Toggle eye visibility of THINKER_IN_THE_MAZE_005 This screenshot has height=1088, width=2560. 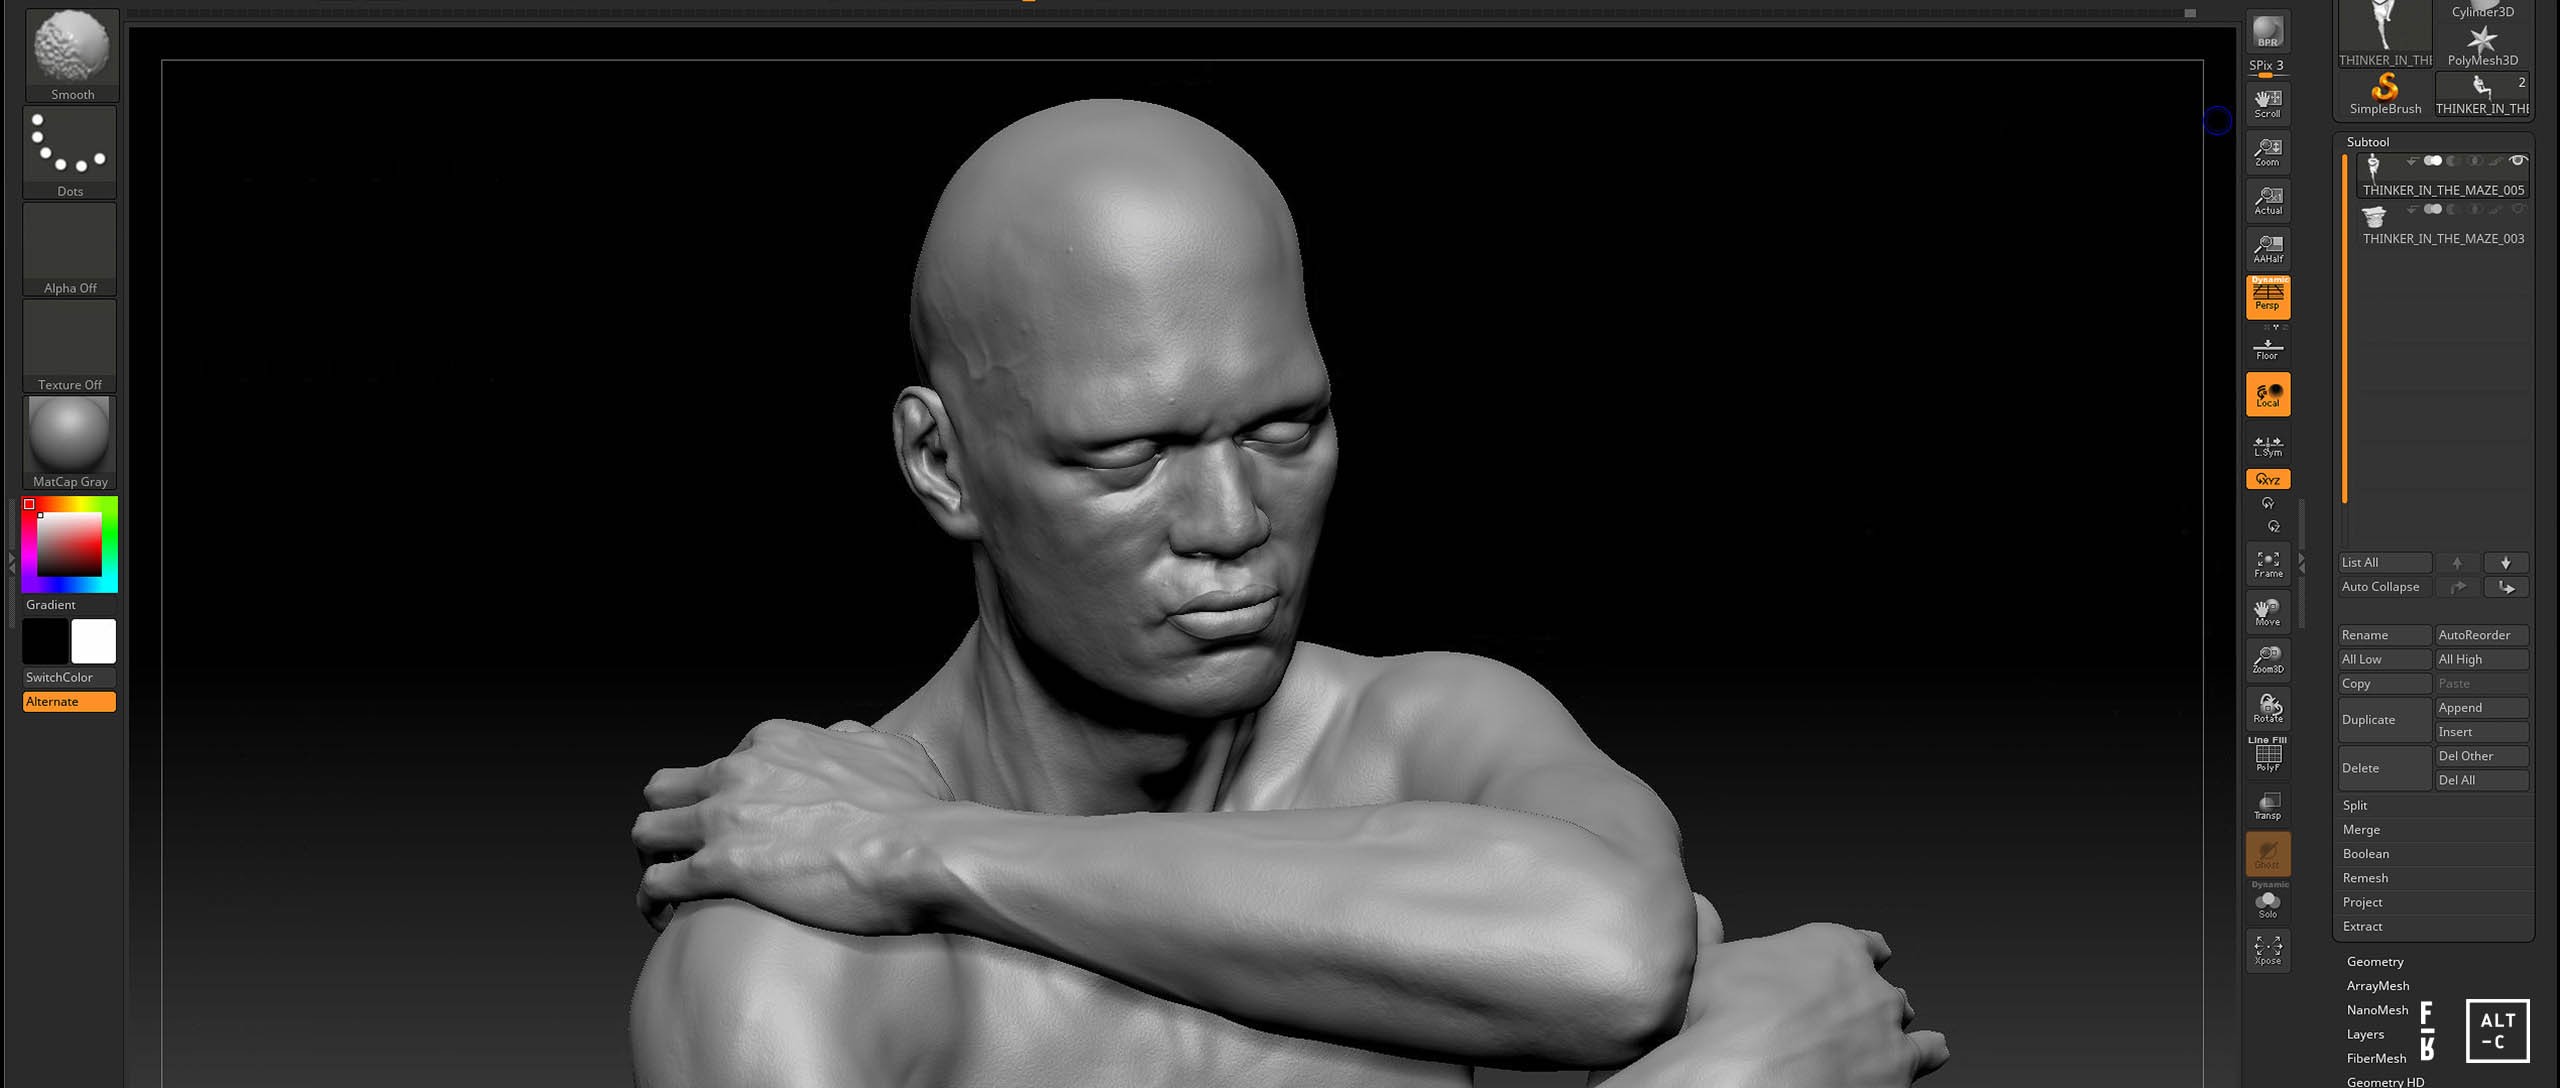pos(2518,161)
